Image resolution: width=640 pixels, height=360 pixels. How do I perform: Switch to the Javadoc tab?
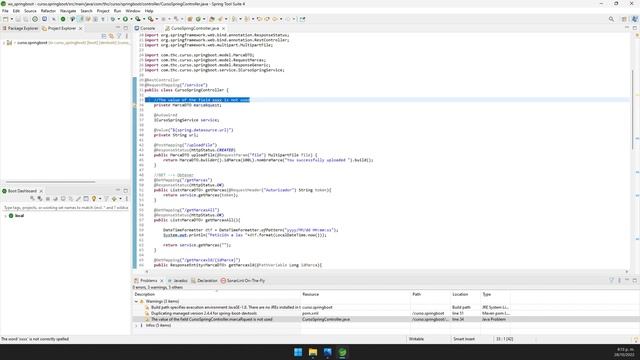tap(177, 280)
